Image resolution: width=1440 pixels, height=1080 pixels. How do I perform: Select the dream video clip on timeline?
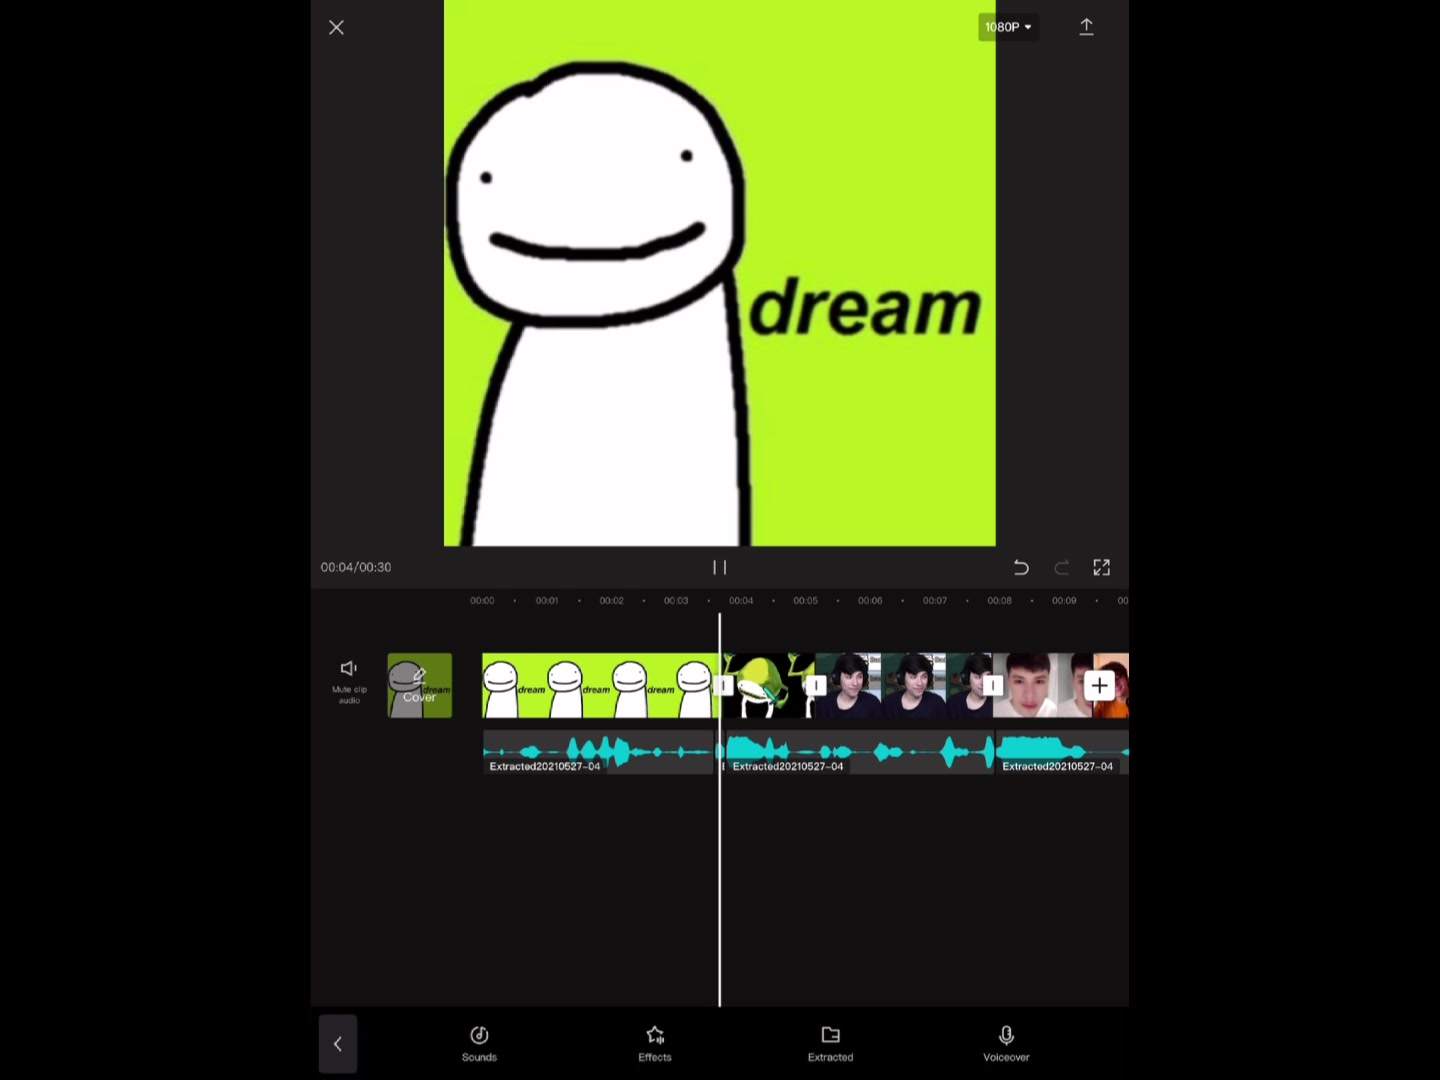pos(600,685)
